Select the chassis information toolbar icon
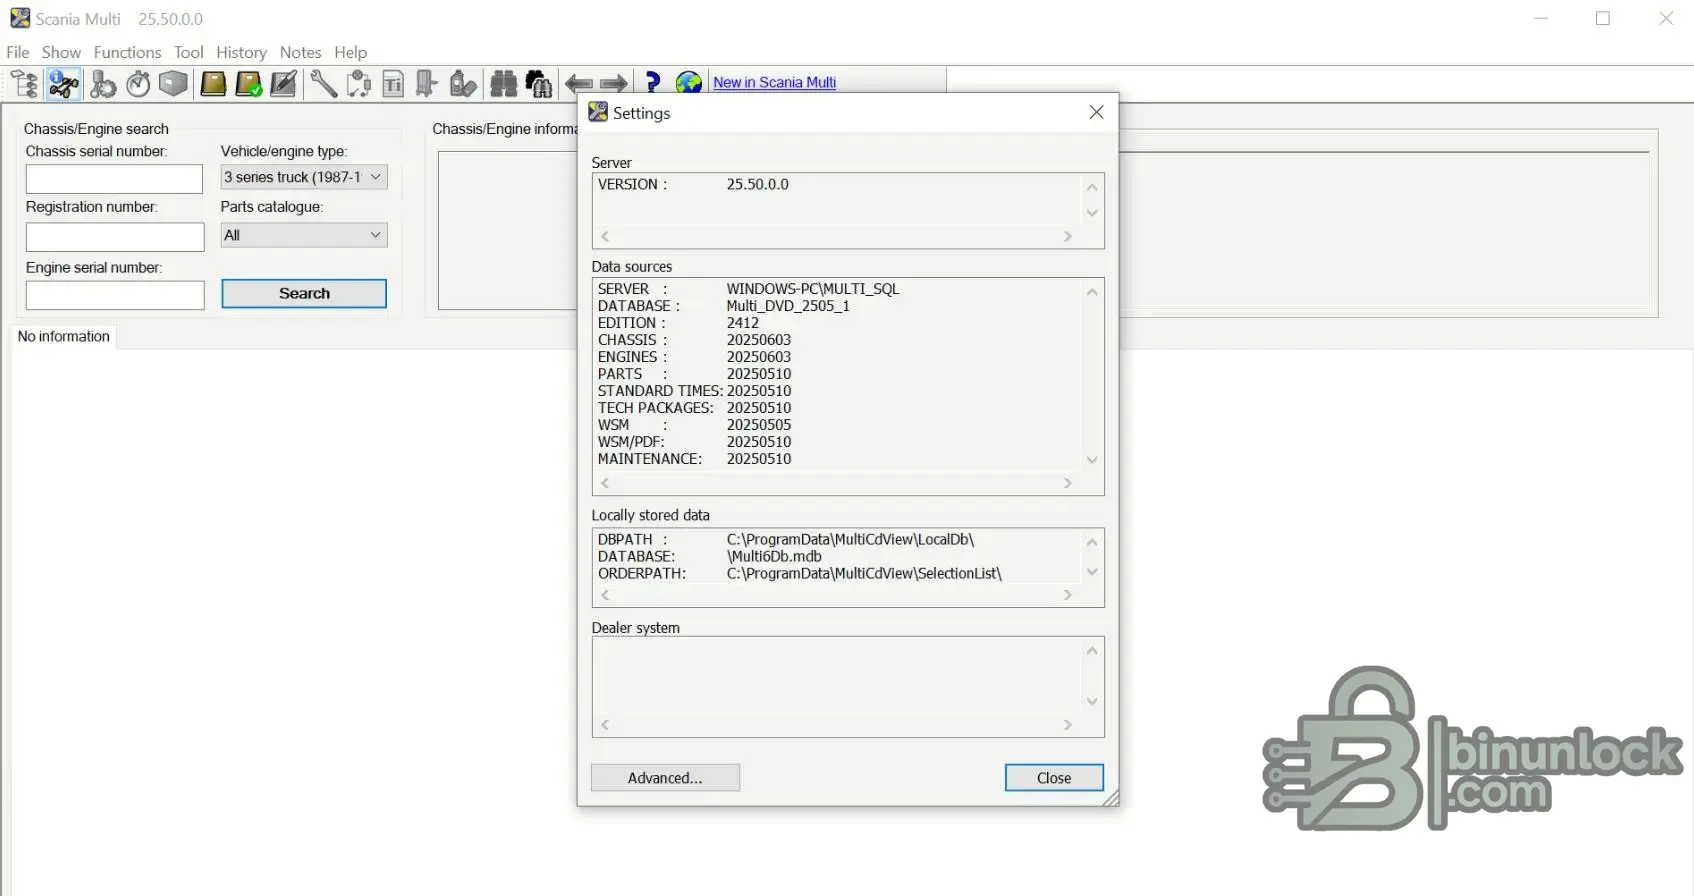Screen dimensions: 1694x896 click(64, 84)
